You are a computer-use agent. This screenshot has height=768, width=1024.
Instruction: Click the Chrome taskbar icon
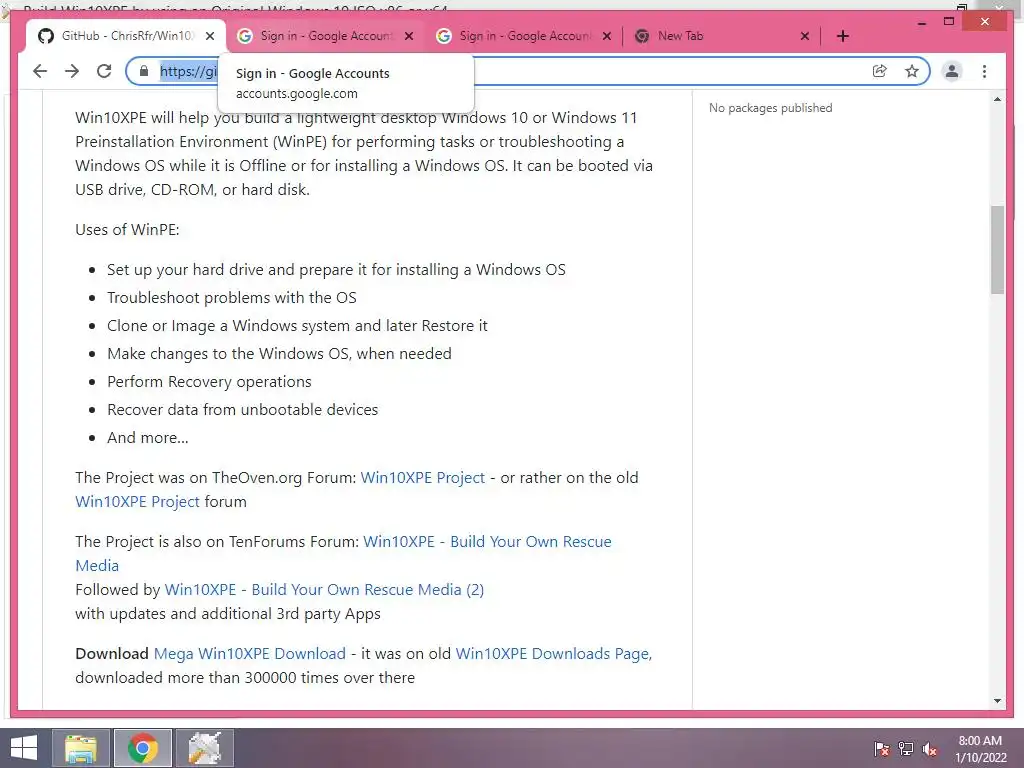142,748
